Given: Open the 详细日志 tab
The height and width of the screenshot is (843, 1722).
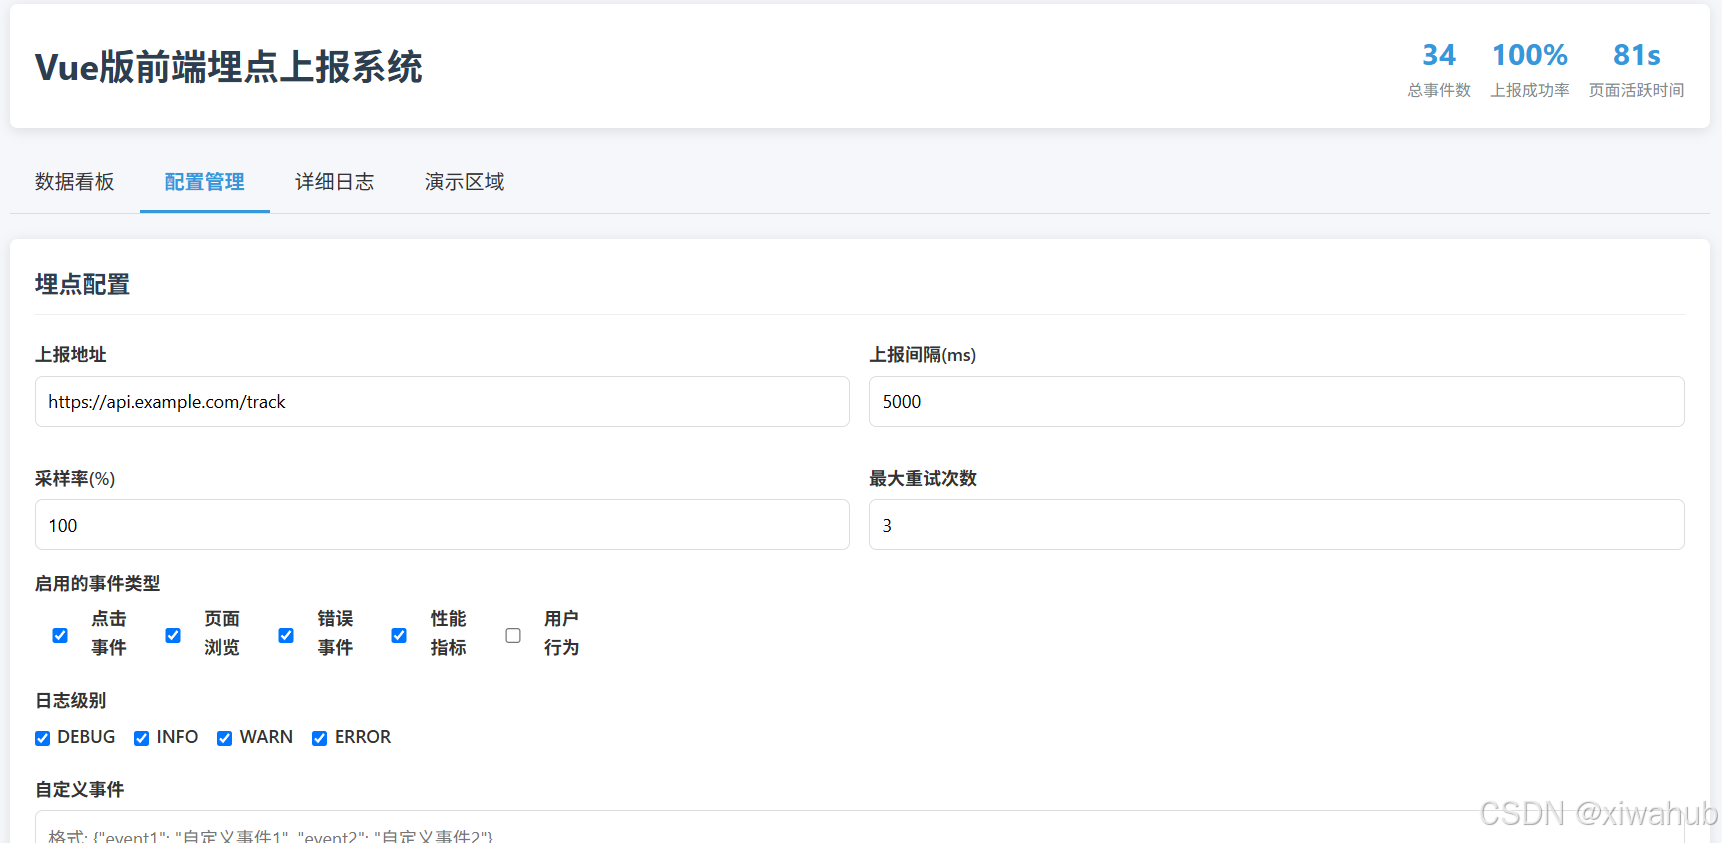Looking at the screenshot, I should click(x=335, y=182).
